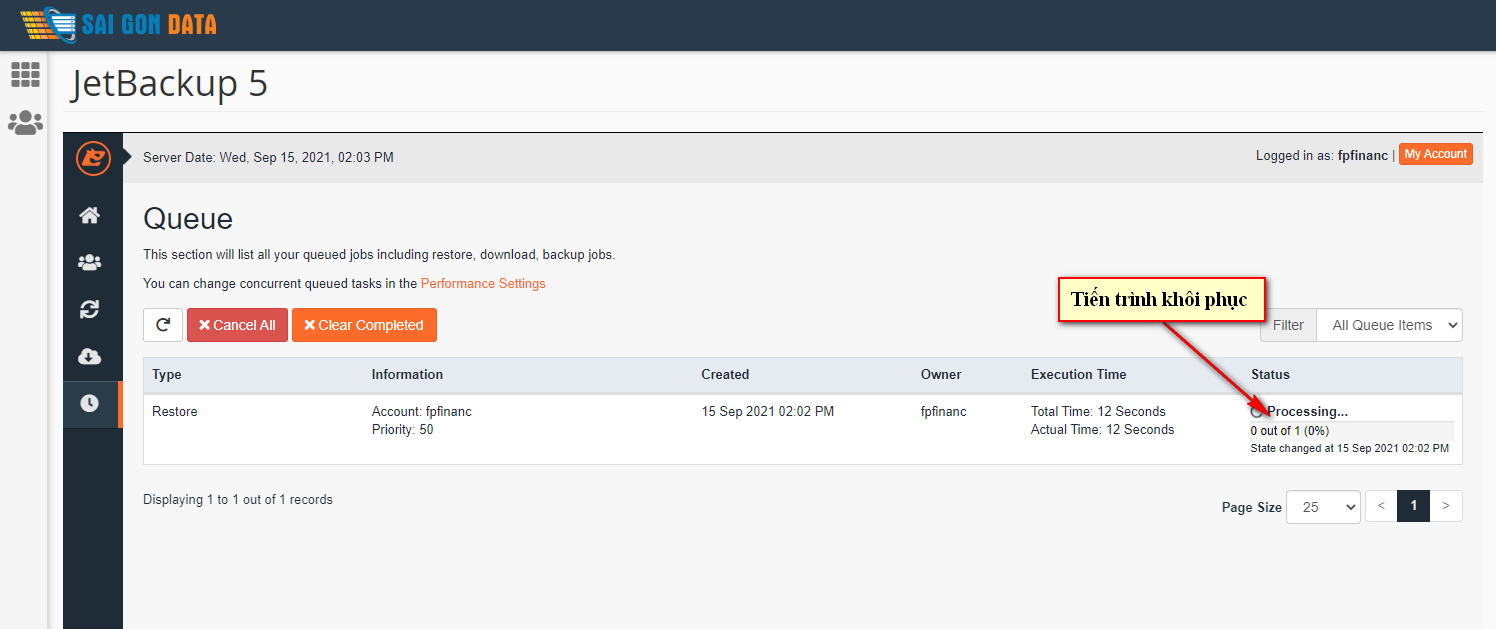The width and height of the screenshot is (1496, 629).
Task: Click the 'Priority: 50' text
Action: tap(402, 429)
